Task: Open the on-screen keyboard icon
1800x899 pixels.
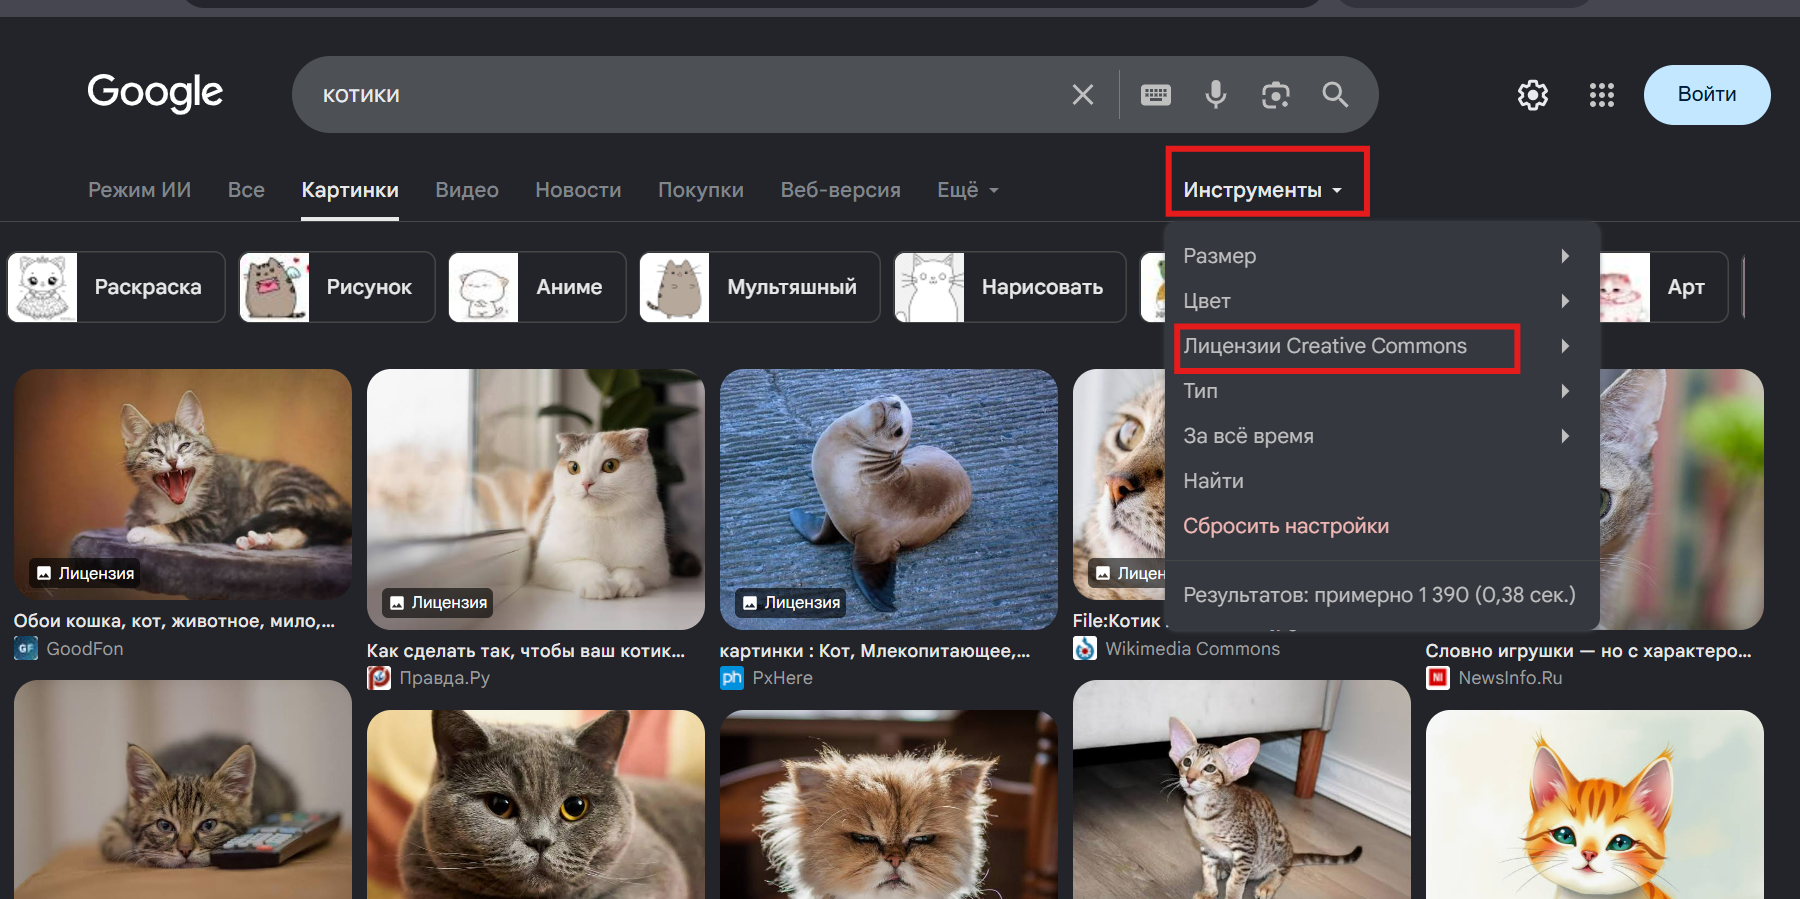Action: coord(1156,95)
